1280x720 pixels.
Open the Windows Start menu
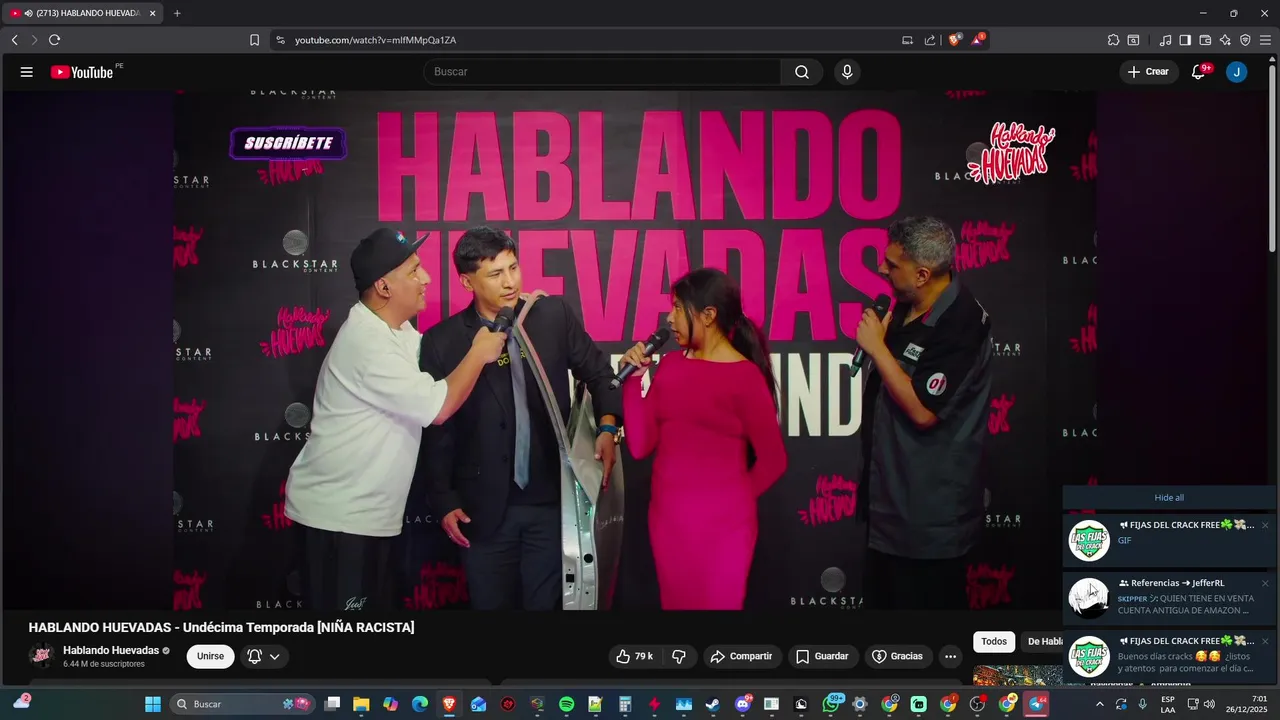click(153, 704)
